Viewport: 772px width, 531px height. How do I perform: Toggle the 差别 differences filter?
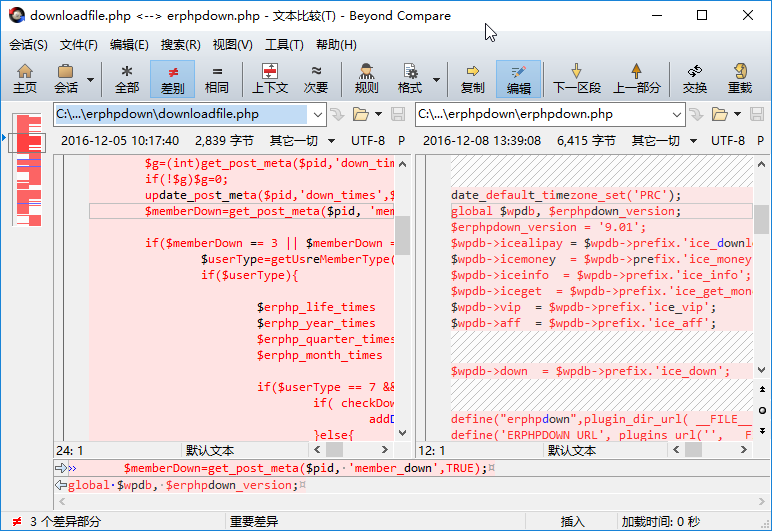[172, 79]
